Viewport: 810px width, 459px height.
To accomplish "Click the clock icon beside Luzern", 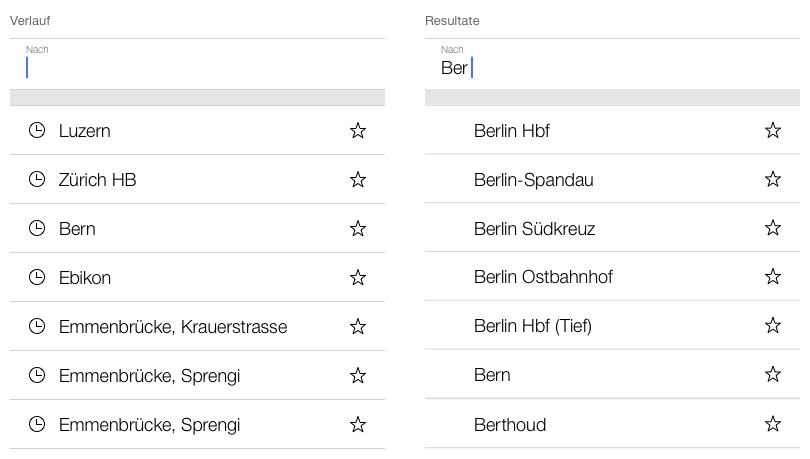I will pyautogui.click(x=37, y=130).
